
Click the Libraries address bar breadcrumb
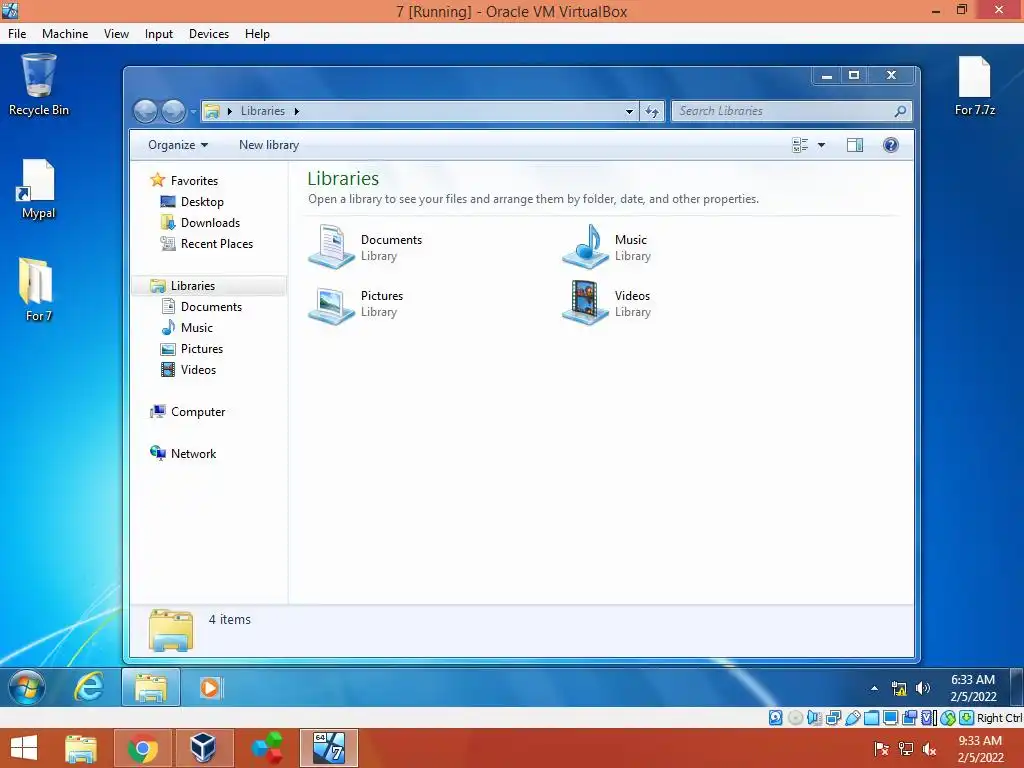point(263,112)
